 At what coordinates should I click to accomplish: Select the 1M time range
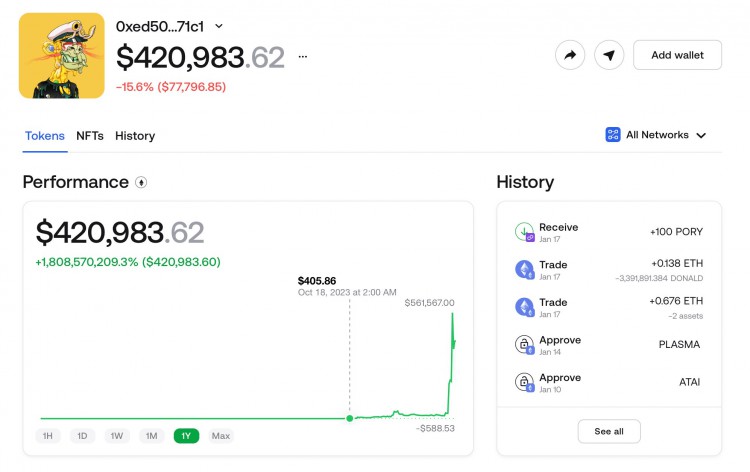tap(152, 436)
